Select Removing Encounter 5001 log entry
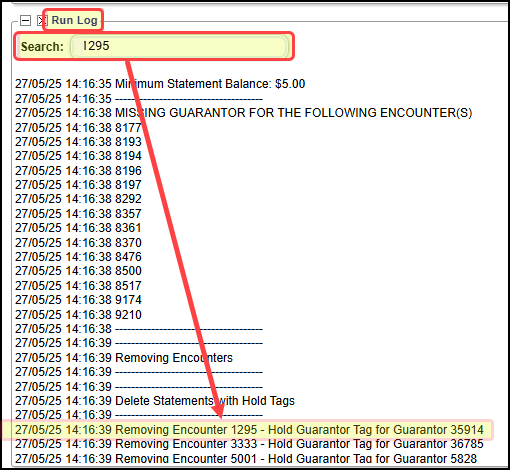This screenshot has height=470, width=510. (246, 459)
